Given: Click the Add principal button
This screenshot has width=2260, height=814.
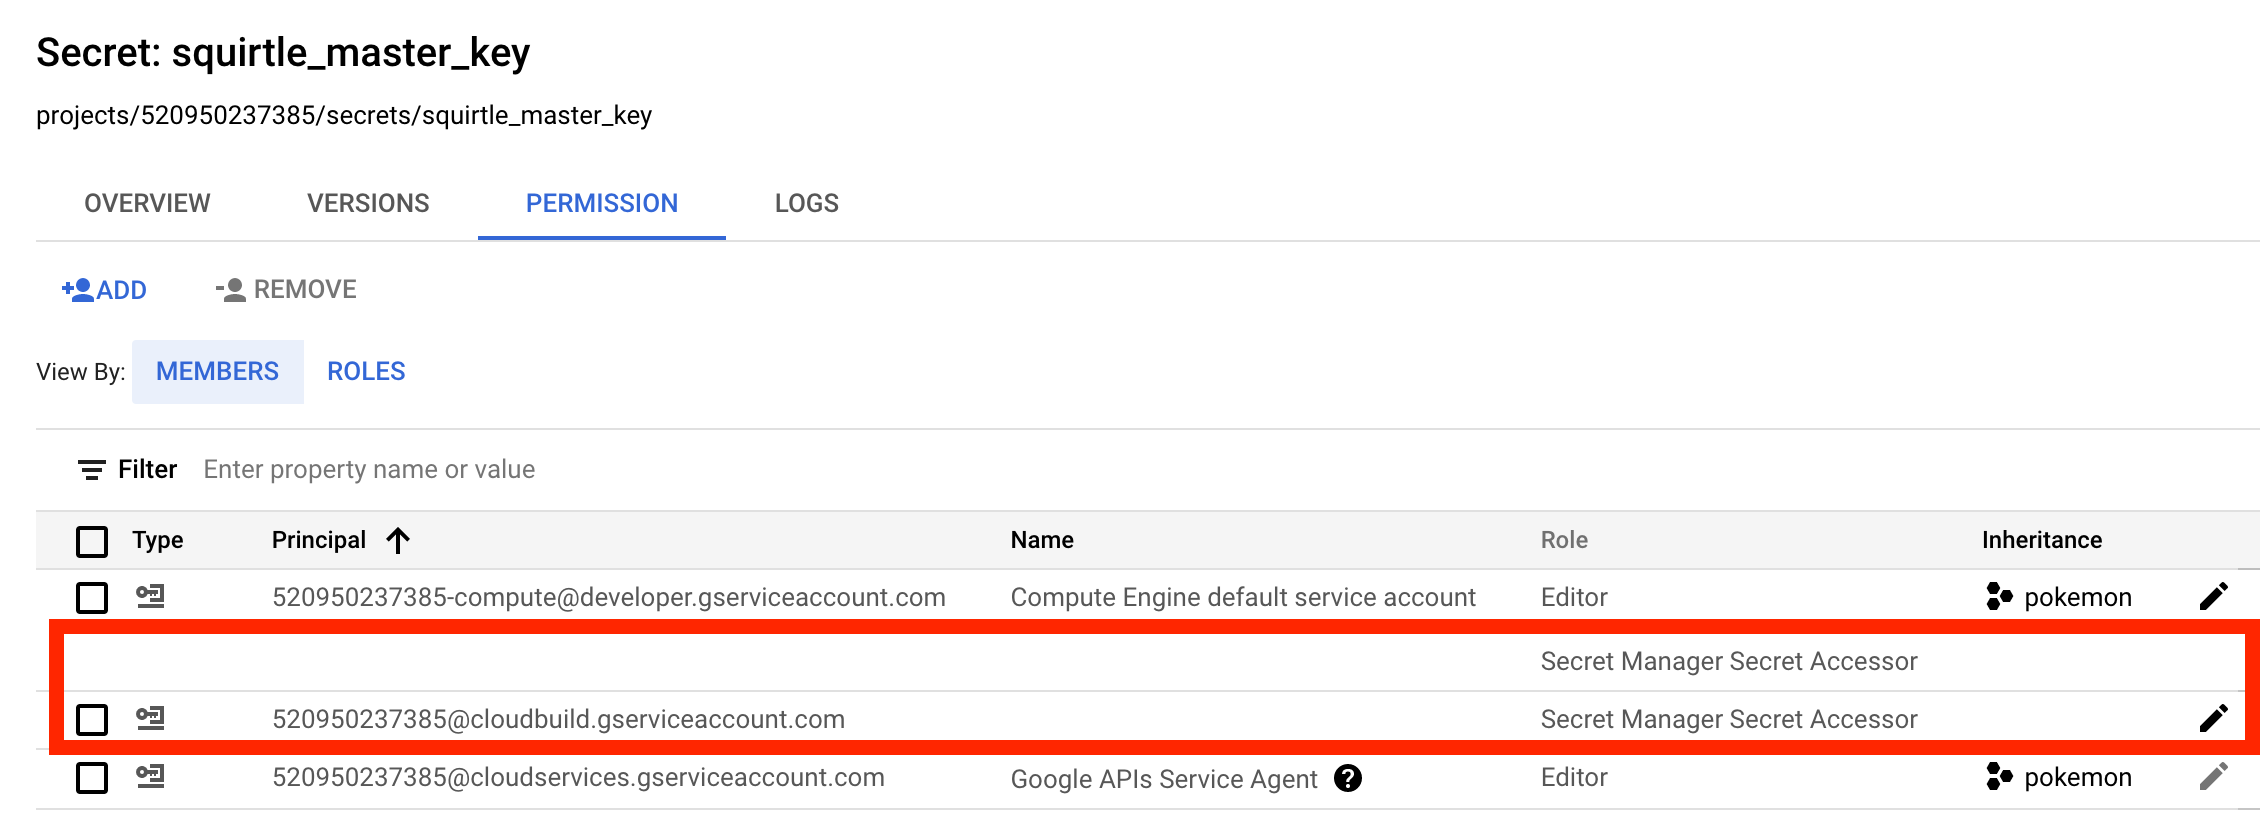Looking at the screenshot, I should pos(105,290).
